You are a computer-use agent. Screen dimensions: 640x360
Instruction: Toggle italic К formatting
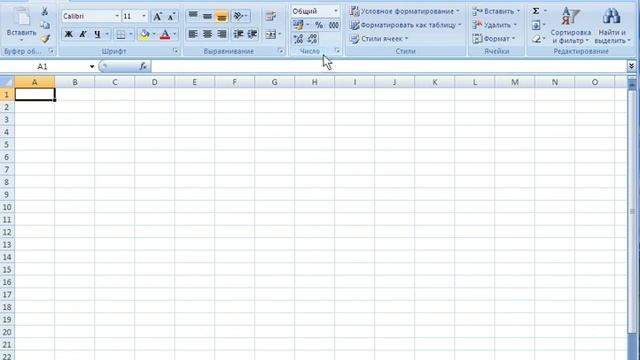[83, 34]
